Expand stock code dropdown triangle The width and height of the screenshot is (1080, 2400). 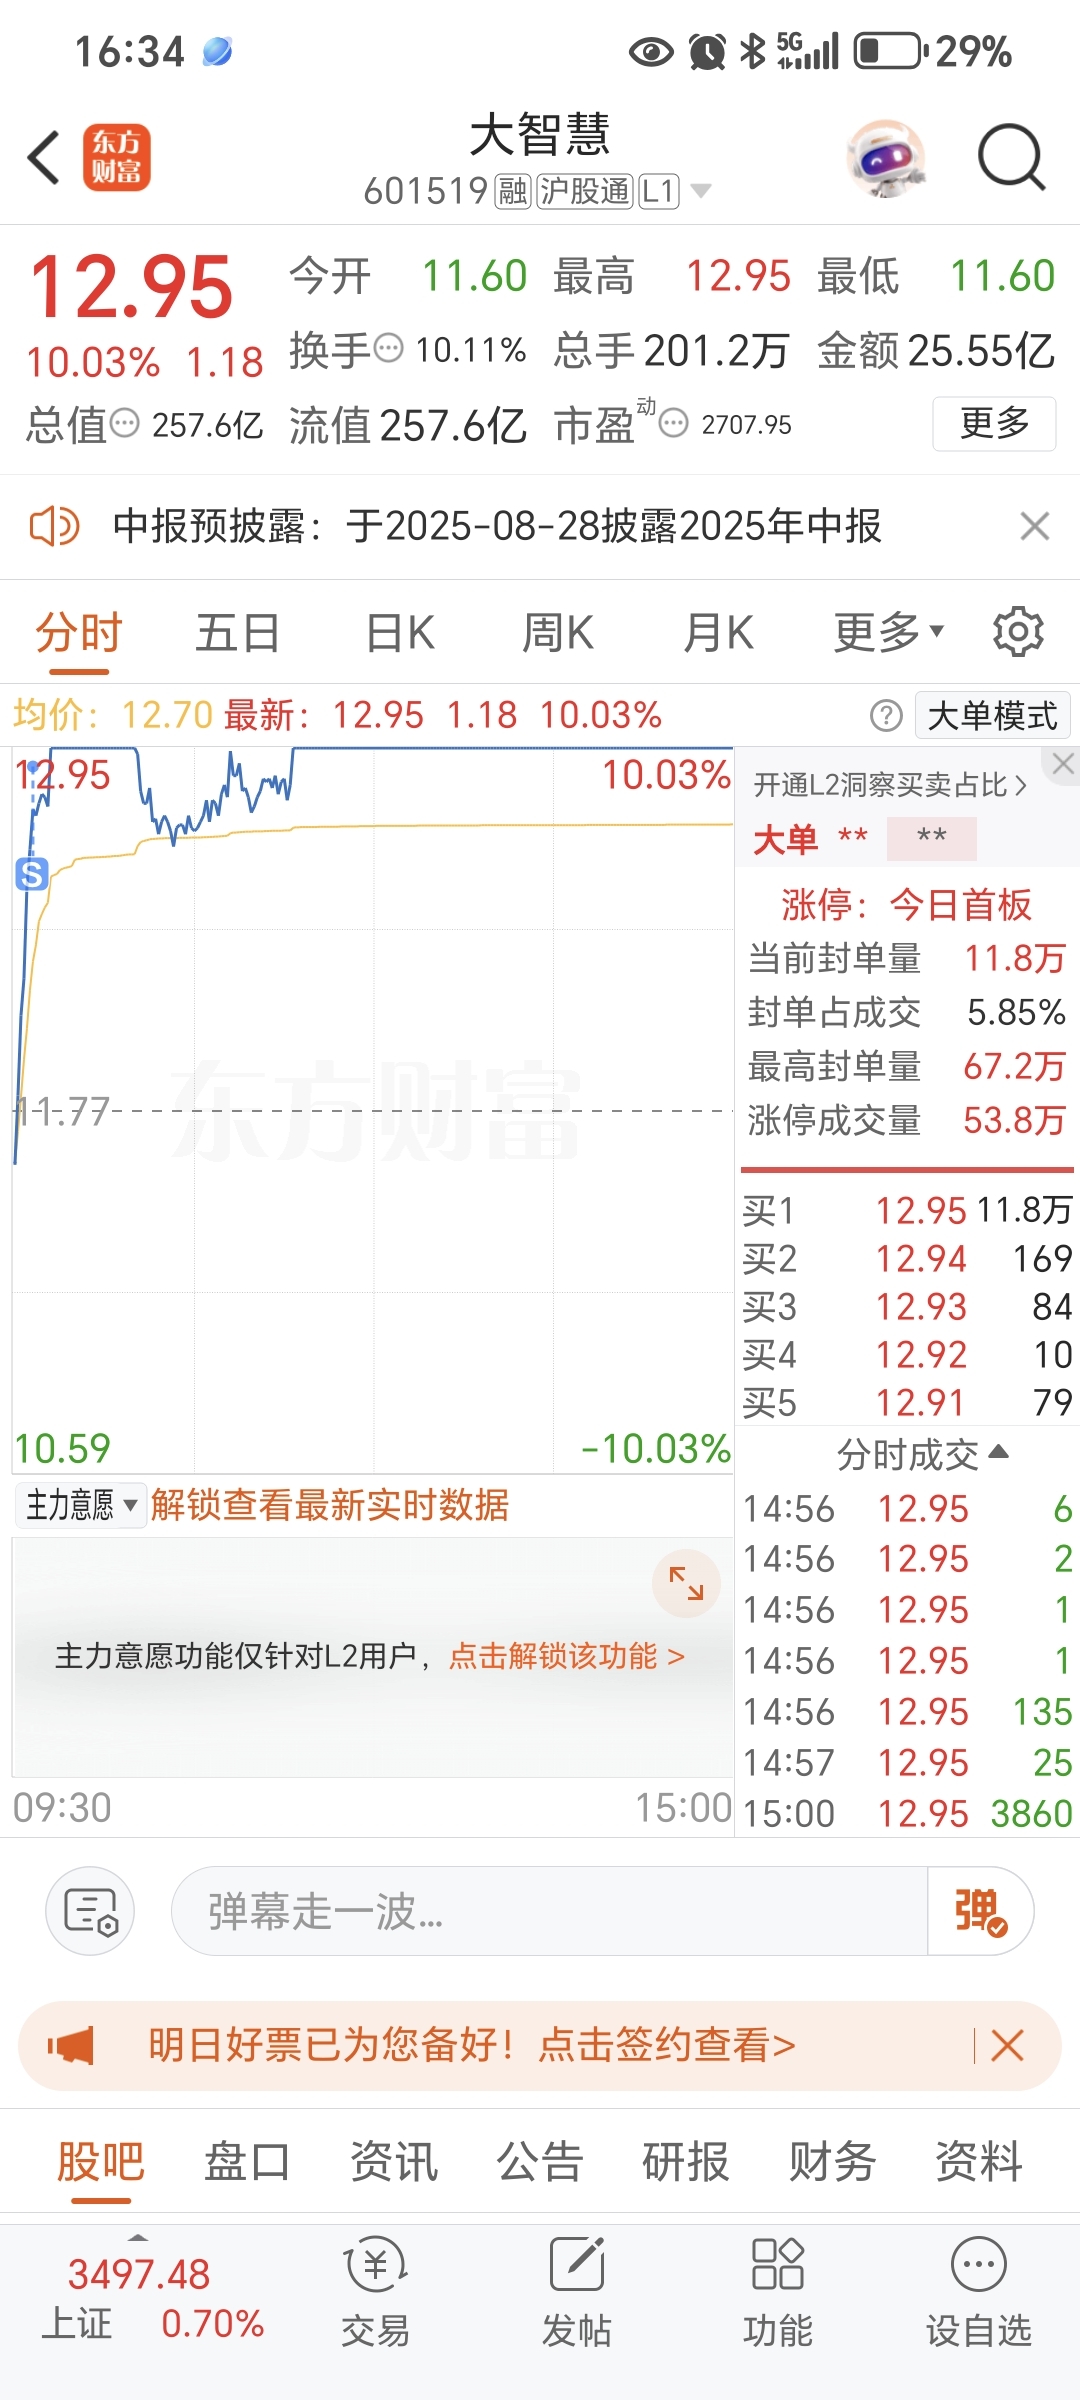tap(701, 191)
